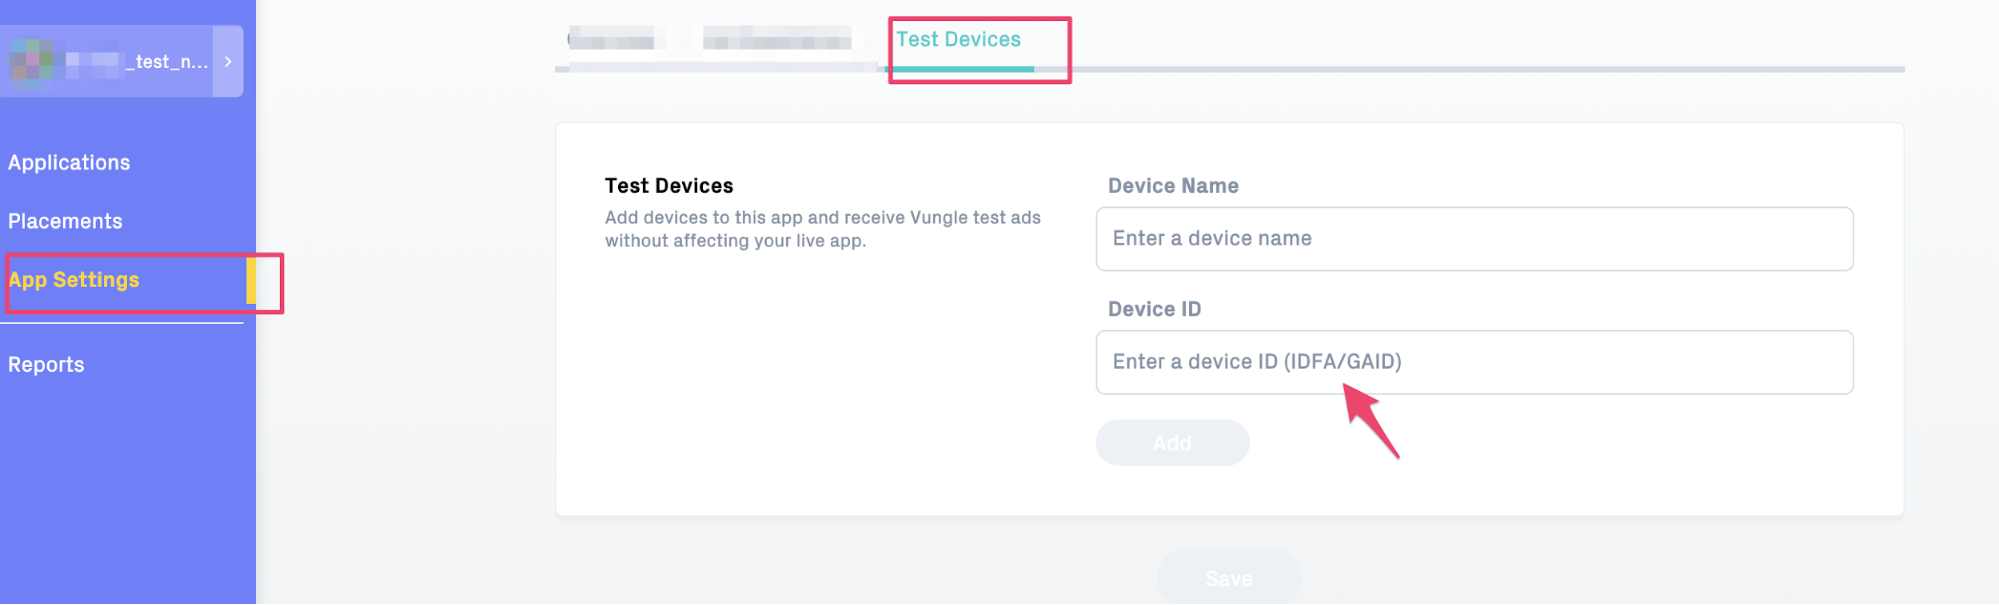Click the "Add devices to this app" description
Image resolution: width=1999 pixels, height=605 pixels.
click(x=823, y=229)
